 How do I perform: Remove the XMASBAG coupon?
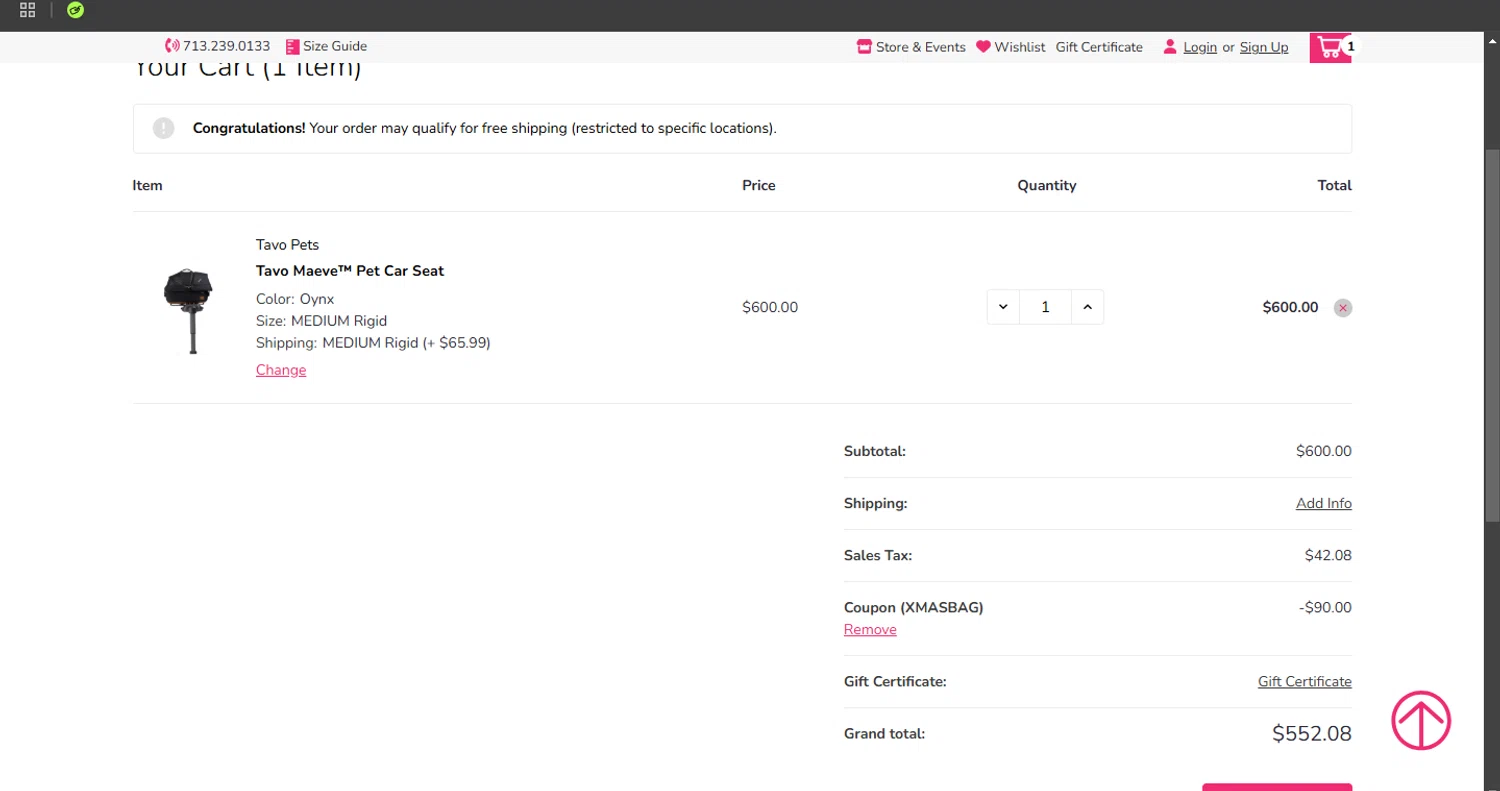pyautogui.click(x=870, y=630)
